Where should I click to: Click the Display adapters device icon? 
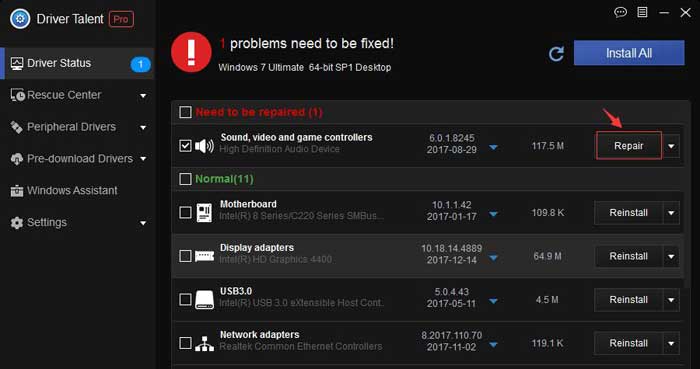[204, 256]
